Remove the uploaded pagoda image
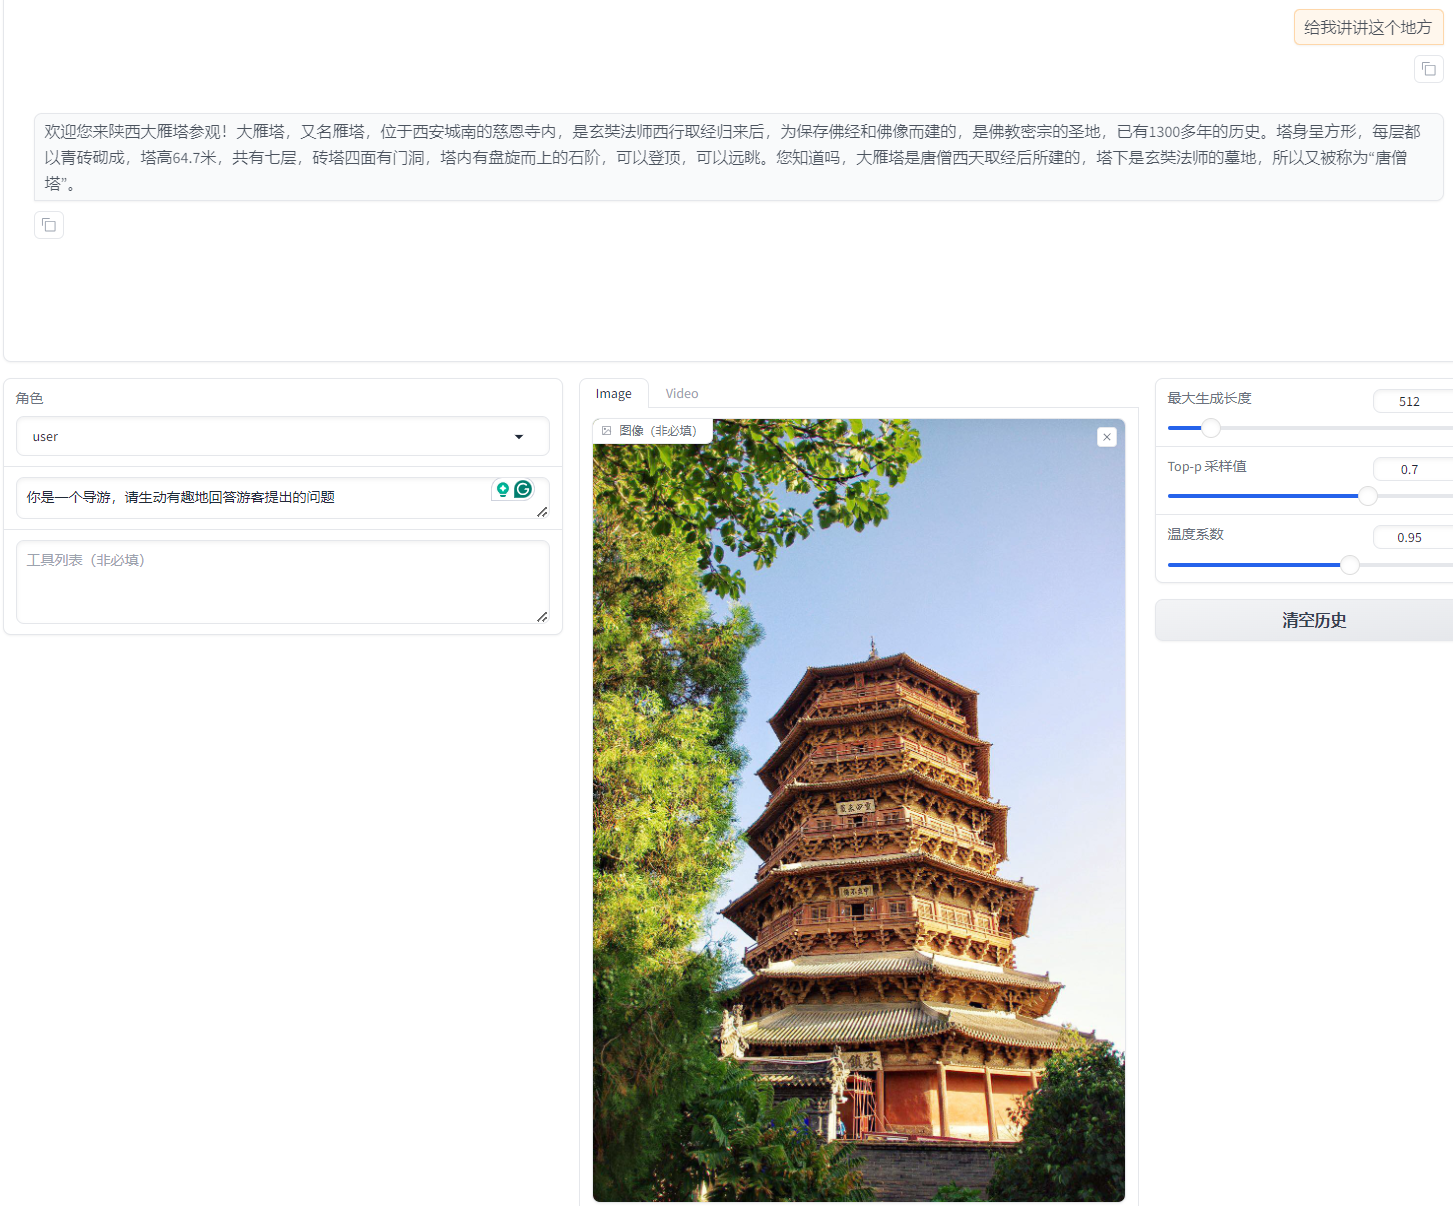This screenshot has height=1206, width=1453. coord(1107,437)
